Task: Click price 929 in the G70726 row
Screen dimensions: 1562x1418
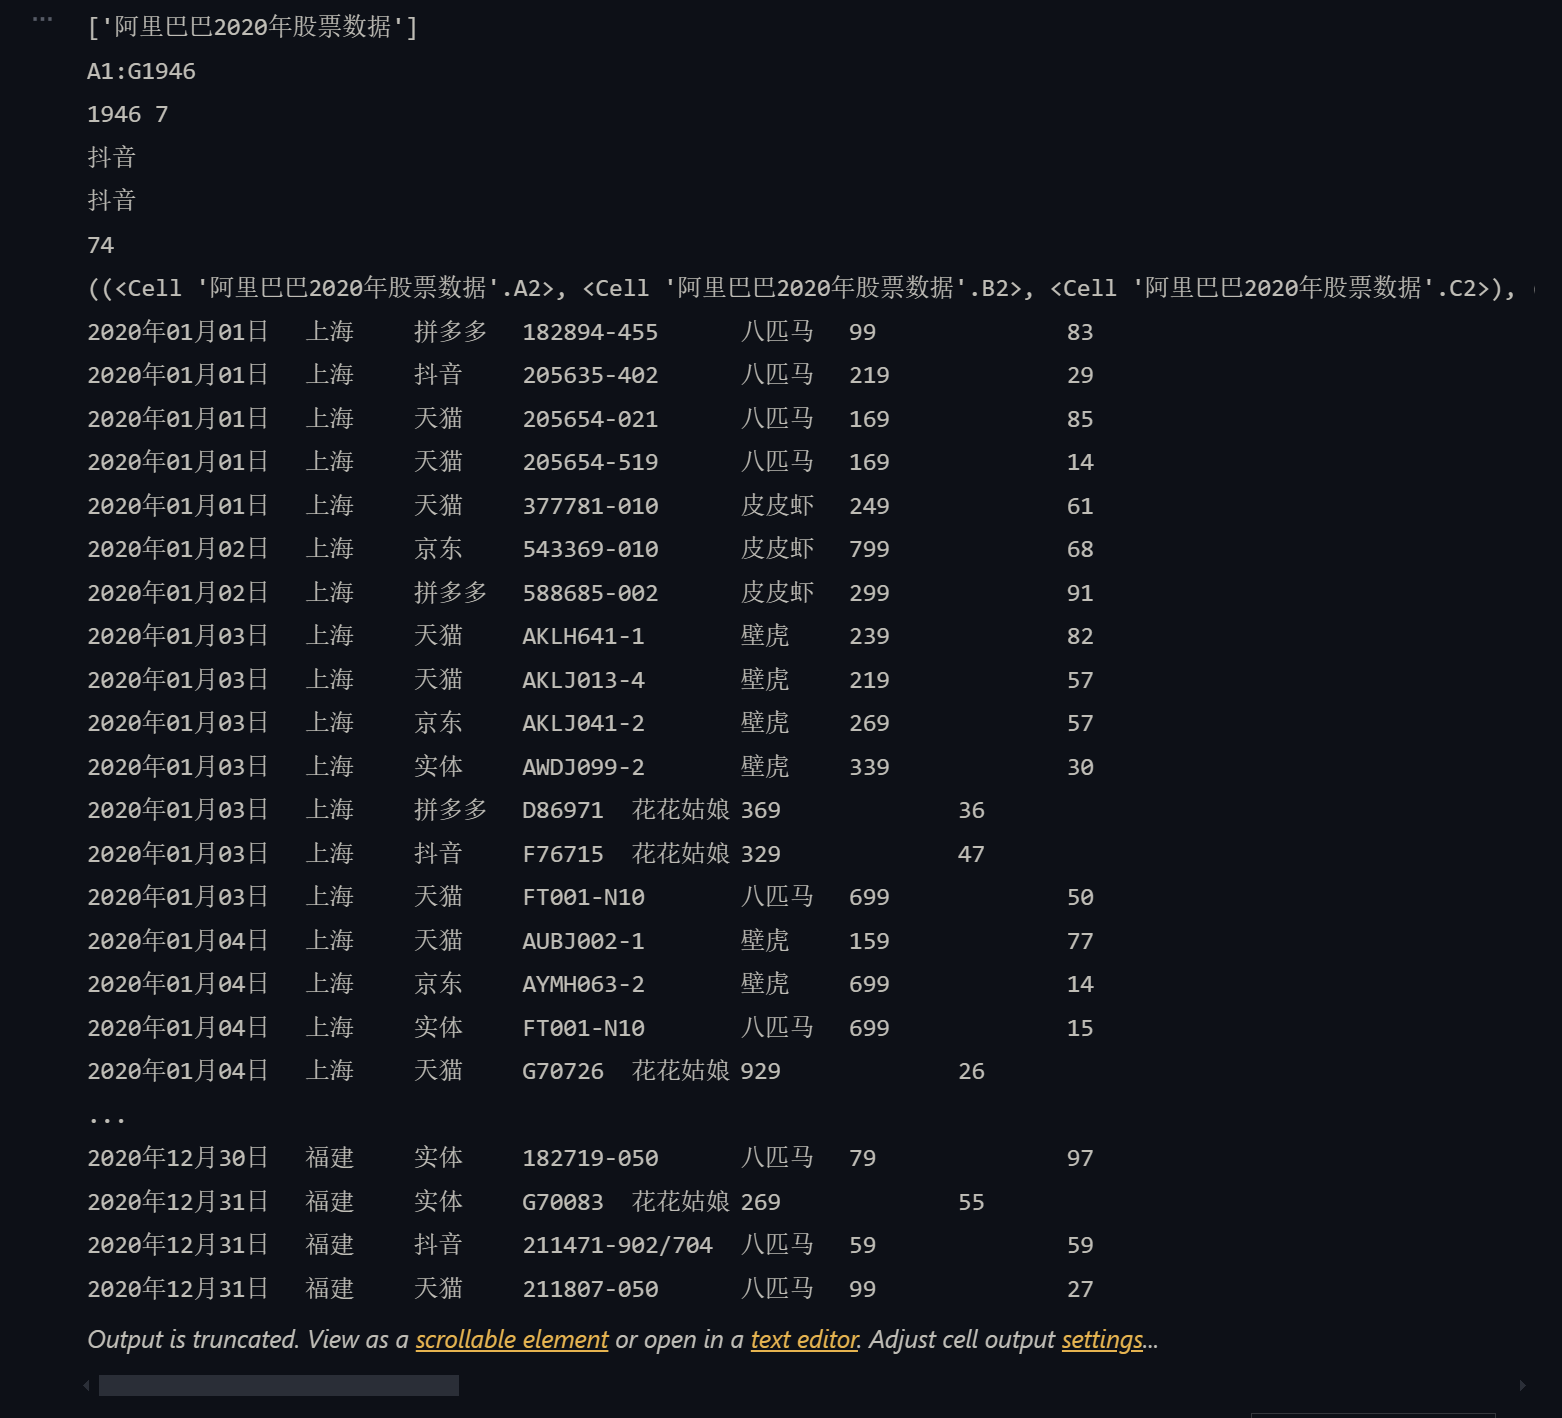Action: (759, 1071)
